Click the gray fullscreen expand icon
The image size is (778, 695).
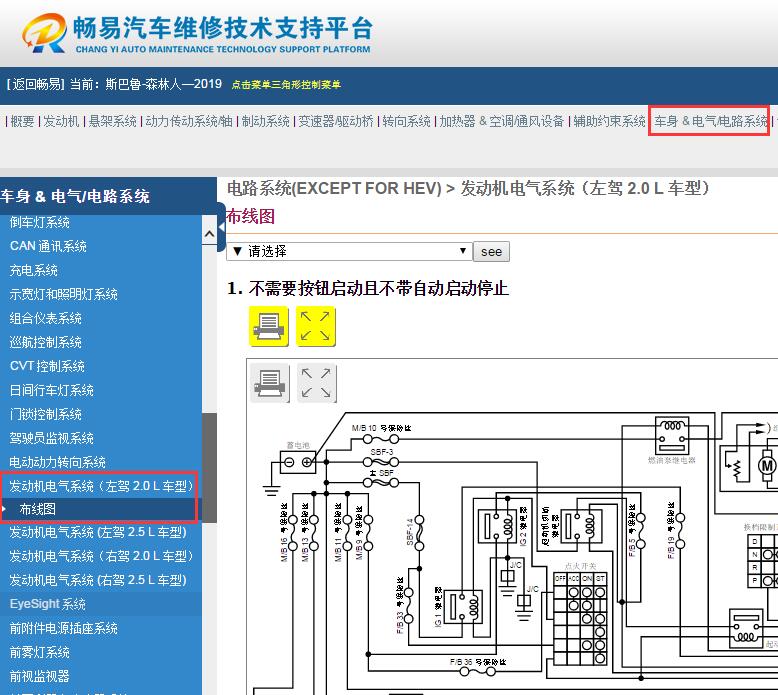coord(316,383)
